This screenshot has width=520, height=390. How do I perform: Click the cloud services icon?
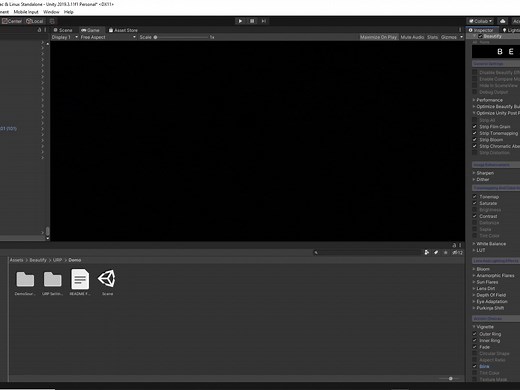coord(503,21)
